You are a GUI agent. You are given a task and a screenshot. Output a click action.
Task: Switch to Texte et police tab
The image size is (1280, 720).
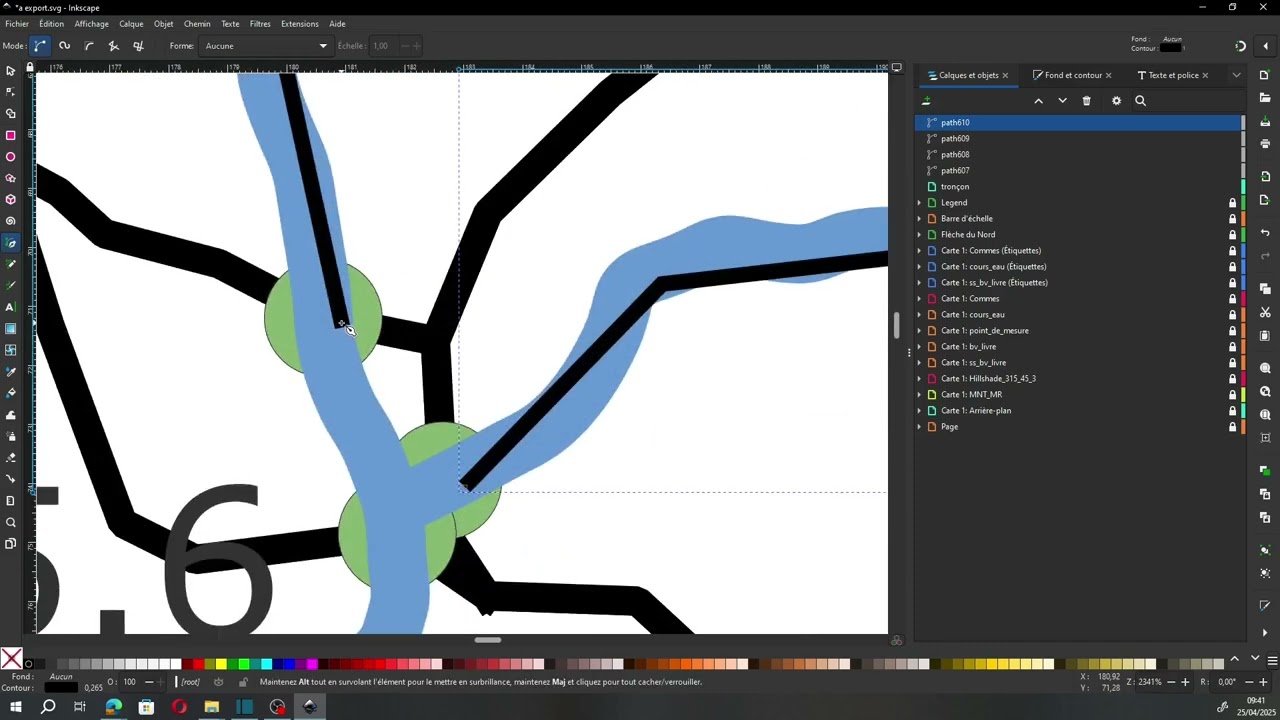(1172, 75)
